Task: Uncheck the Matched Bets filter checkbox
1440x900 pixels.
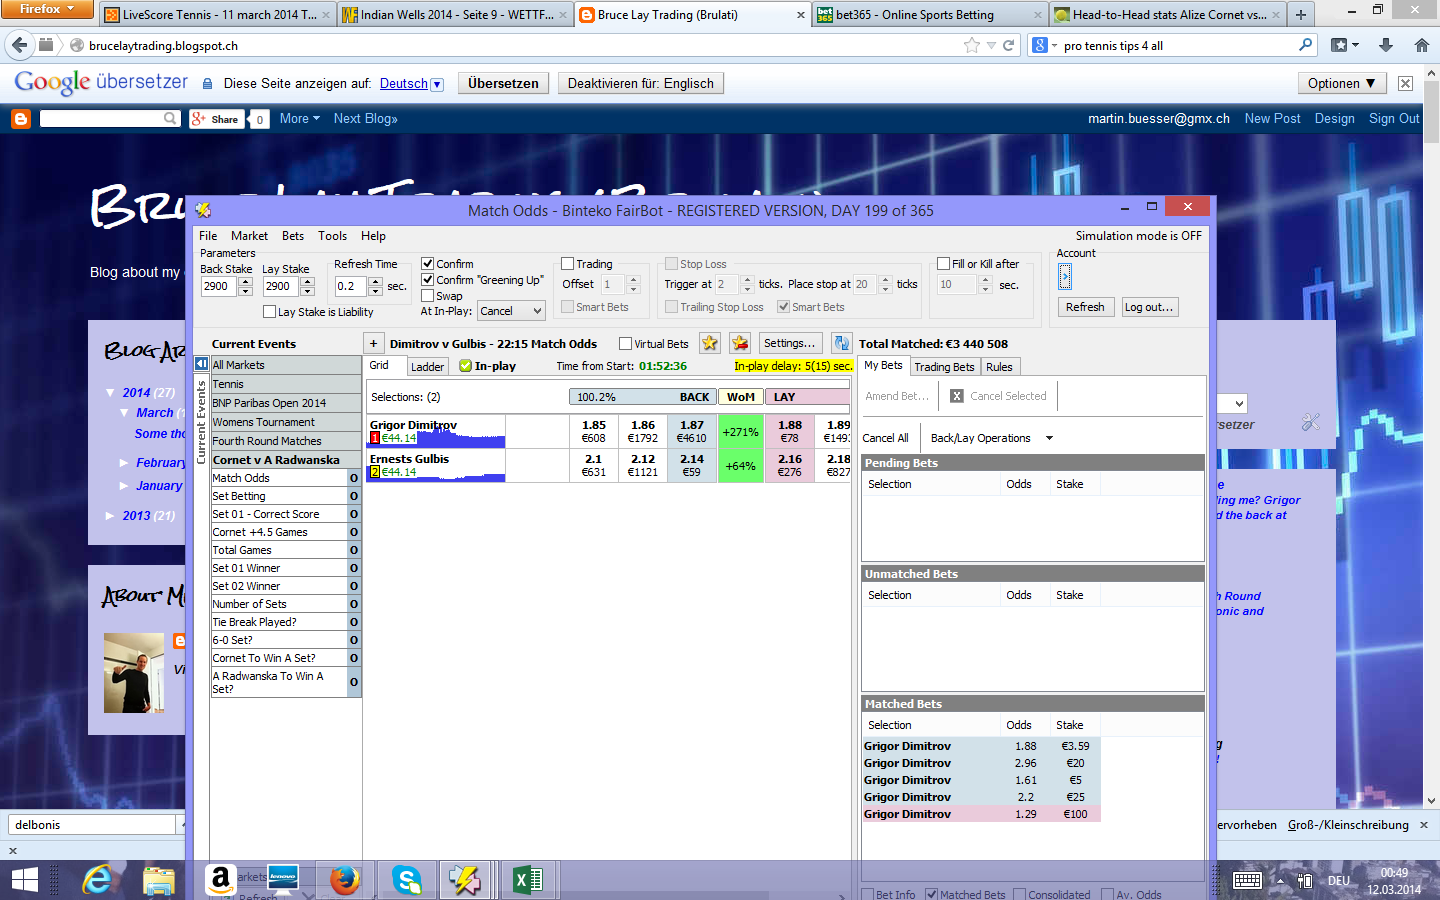Action: coord(931,894)
